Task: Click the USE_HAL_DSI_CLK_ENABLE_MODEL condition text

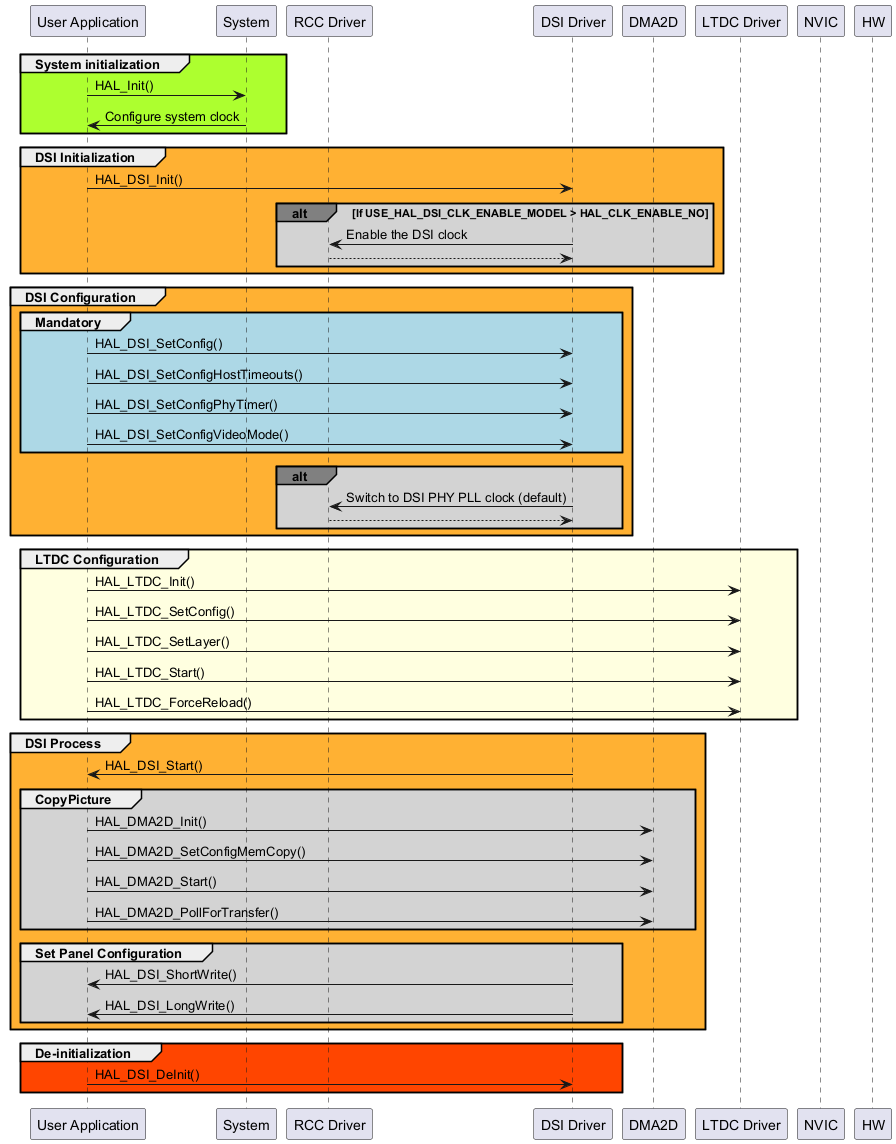Action: pos(530,213)
